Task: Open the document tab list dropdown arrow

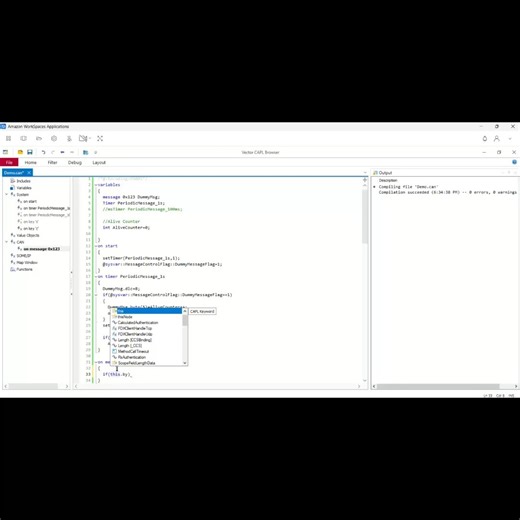Action: click(365, 173)
